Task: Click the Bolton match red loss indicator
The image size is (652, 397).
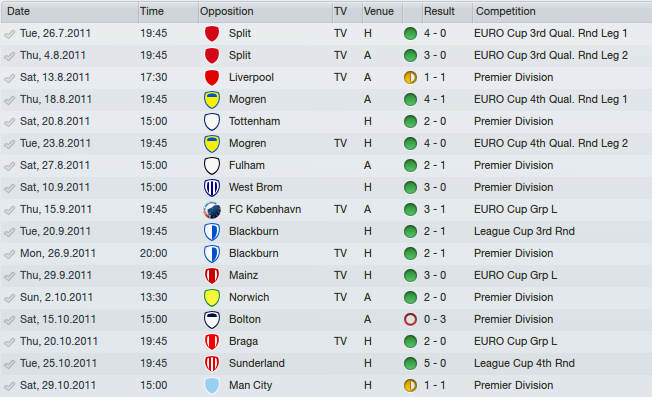Action: click(410, 319)
